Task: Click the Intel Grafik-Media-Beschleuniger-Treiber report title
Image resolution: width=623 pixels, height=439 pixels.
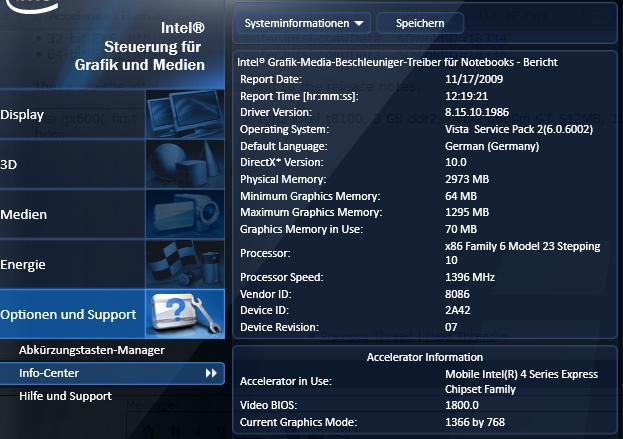Action: click(x=397, y=62)
